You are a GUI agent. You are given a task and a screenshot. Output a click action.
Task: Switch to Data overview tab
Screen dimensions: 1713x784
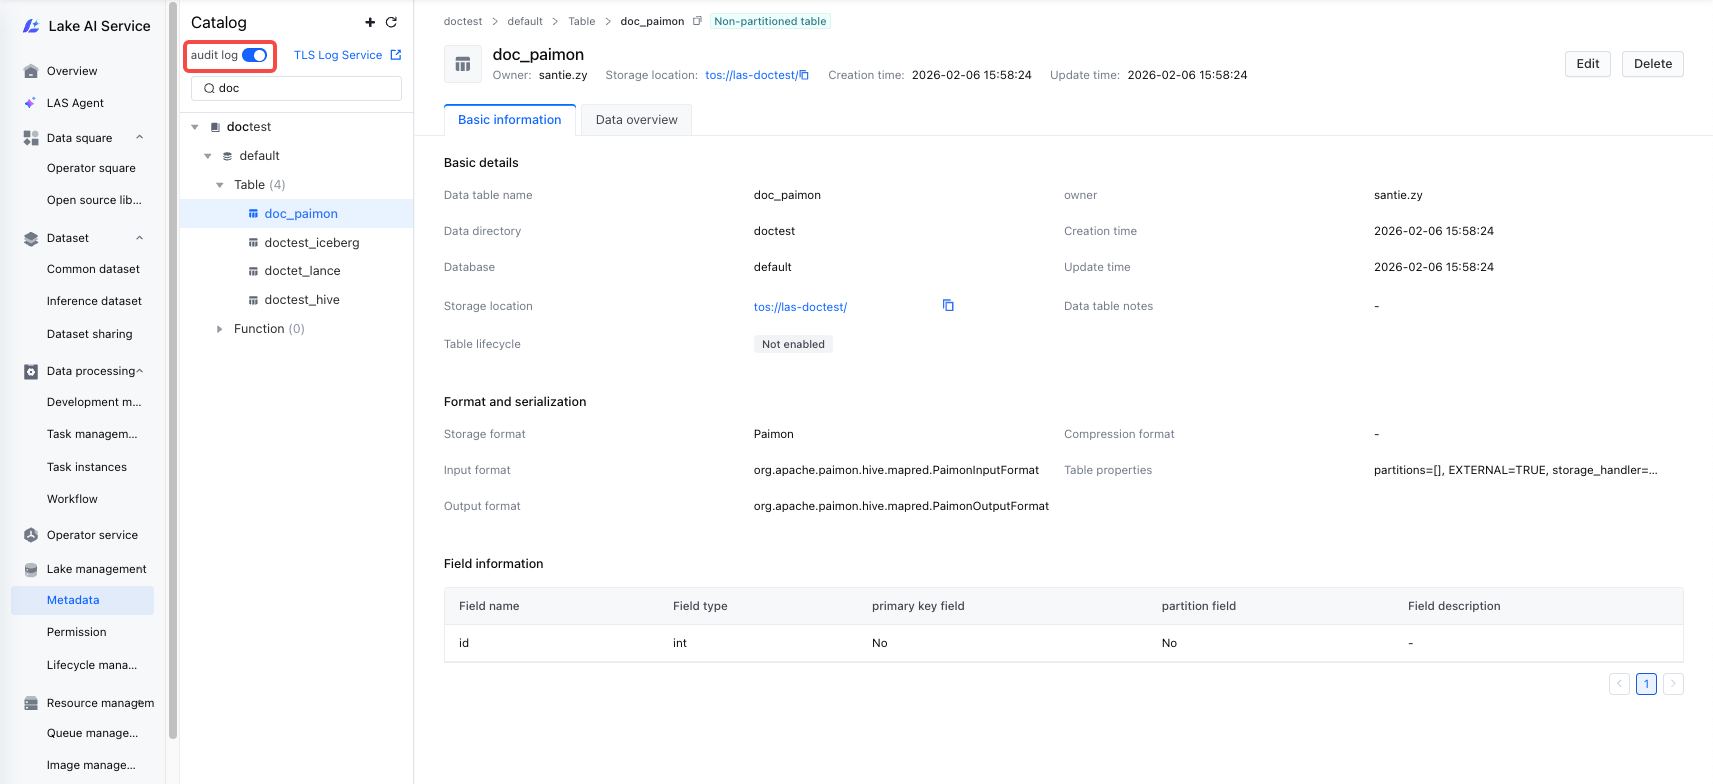click(636, 120)
